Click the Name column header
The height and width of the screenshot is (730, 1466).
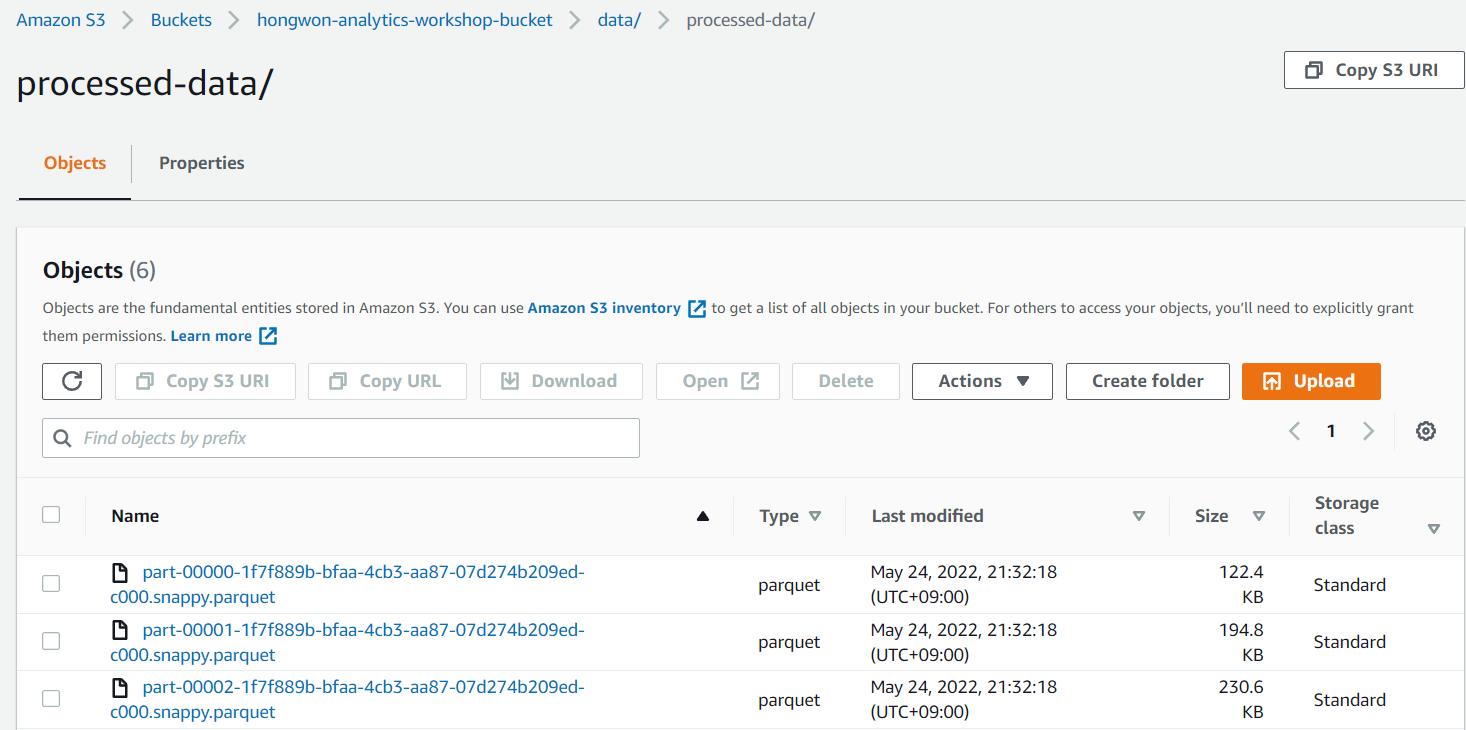tap(135, 516)
